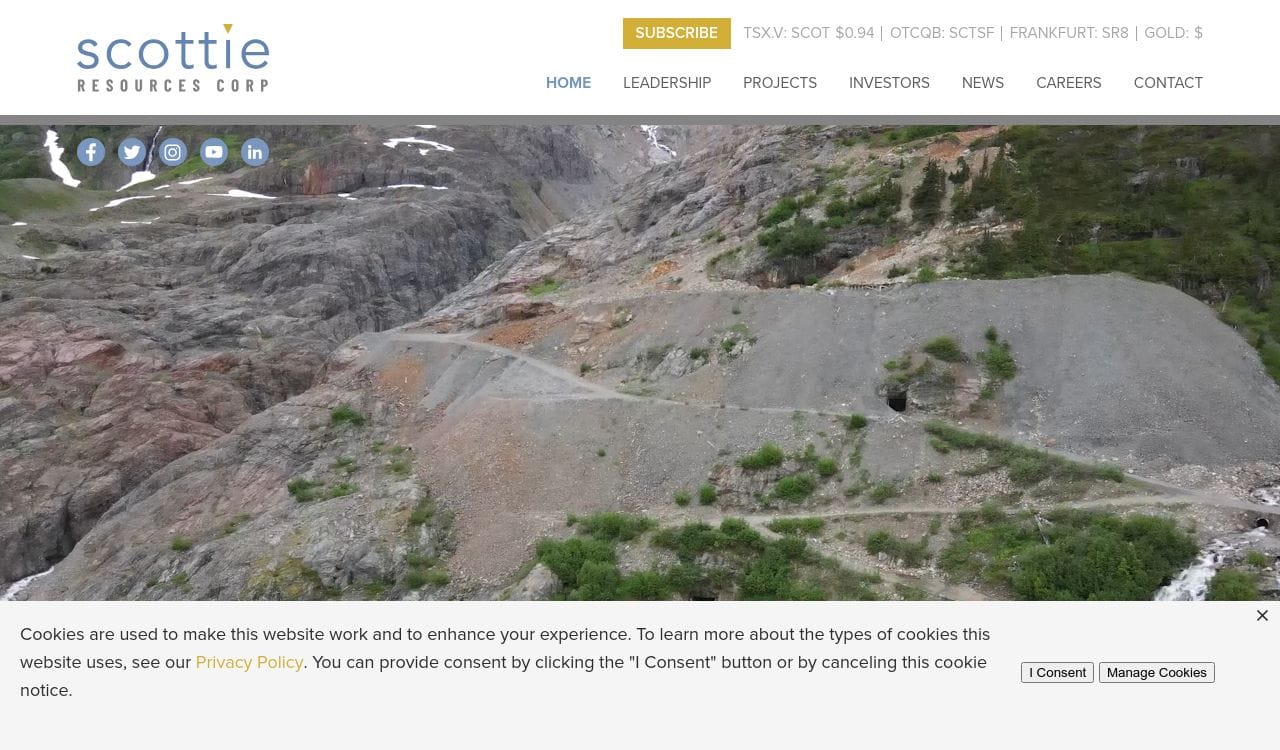Open the Facebook social icon
1280x750 pixels.
(x=91, y=152)
